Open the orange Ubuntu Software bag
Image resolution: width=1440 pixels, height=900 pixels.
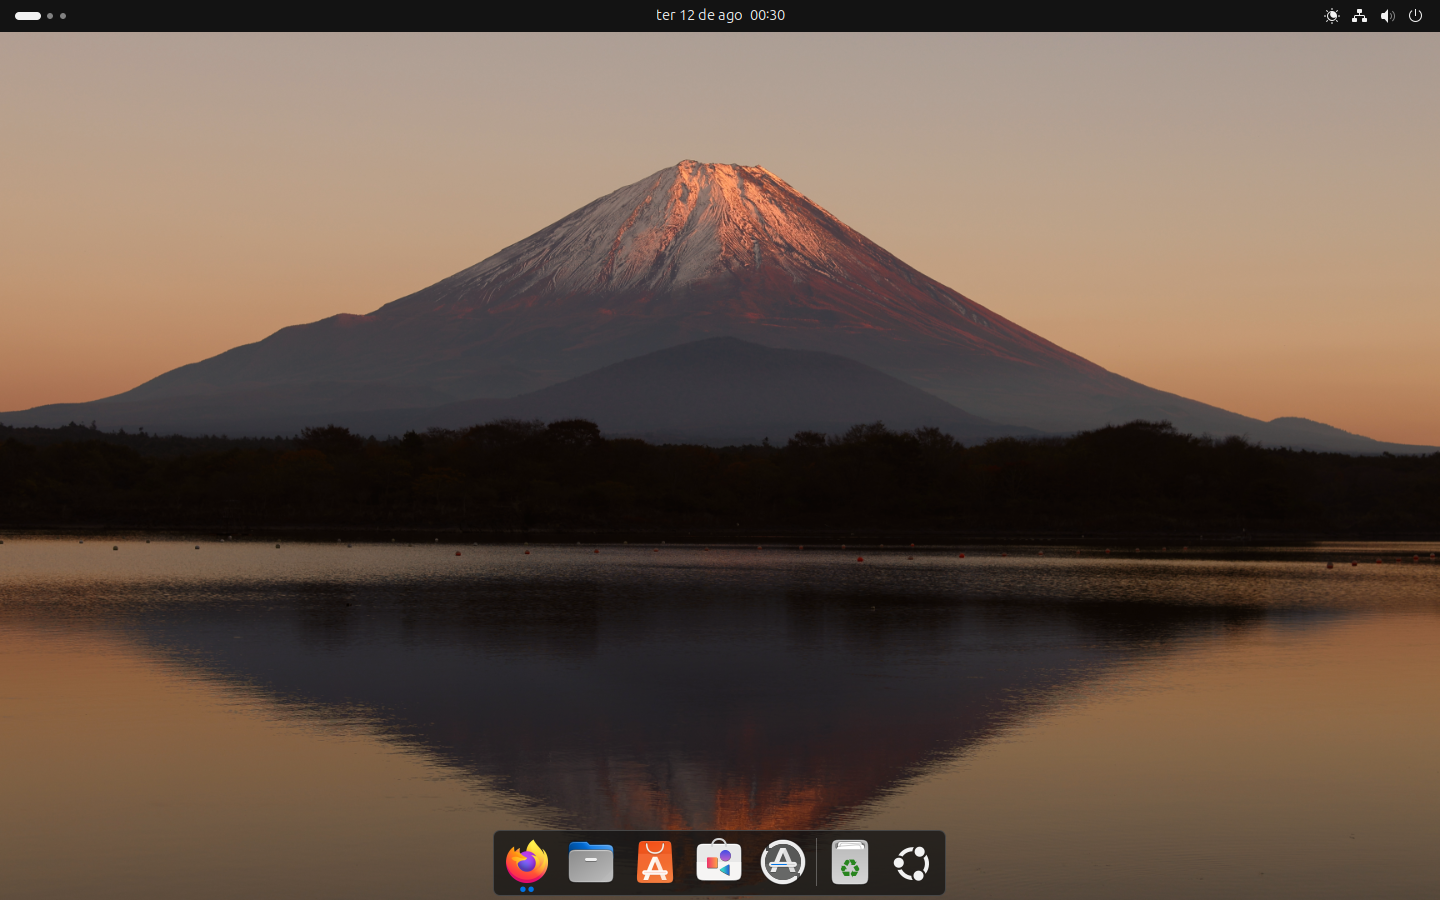coord(655,862)
